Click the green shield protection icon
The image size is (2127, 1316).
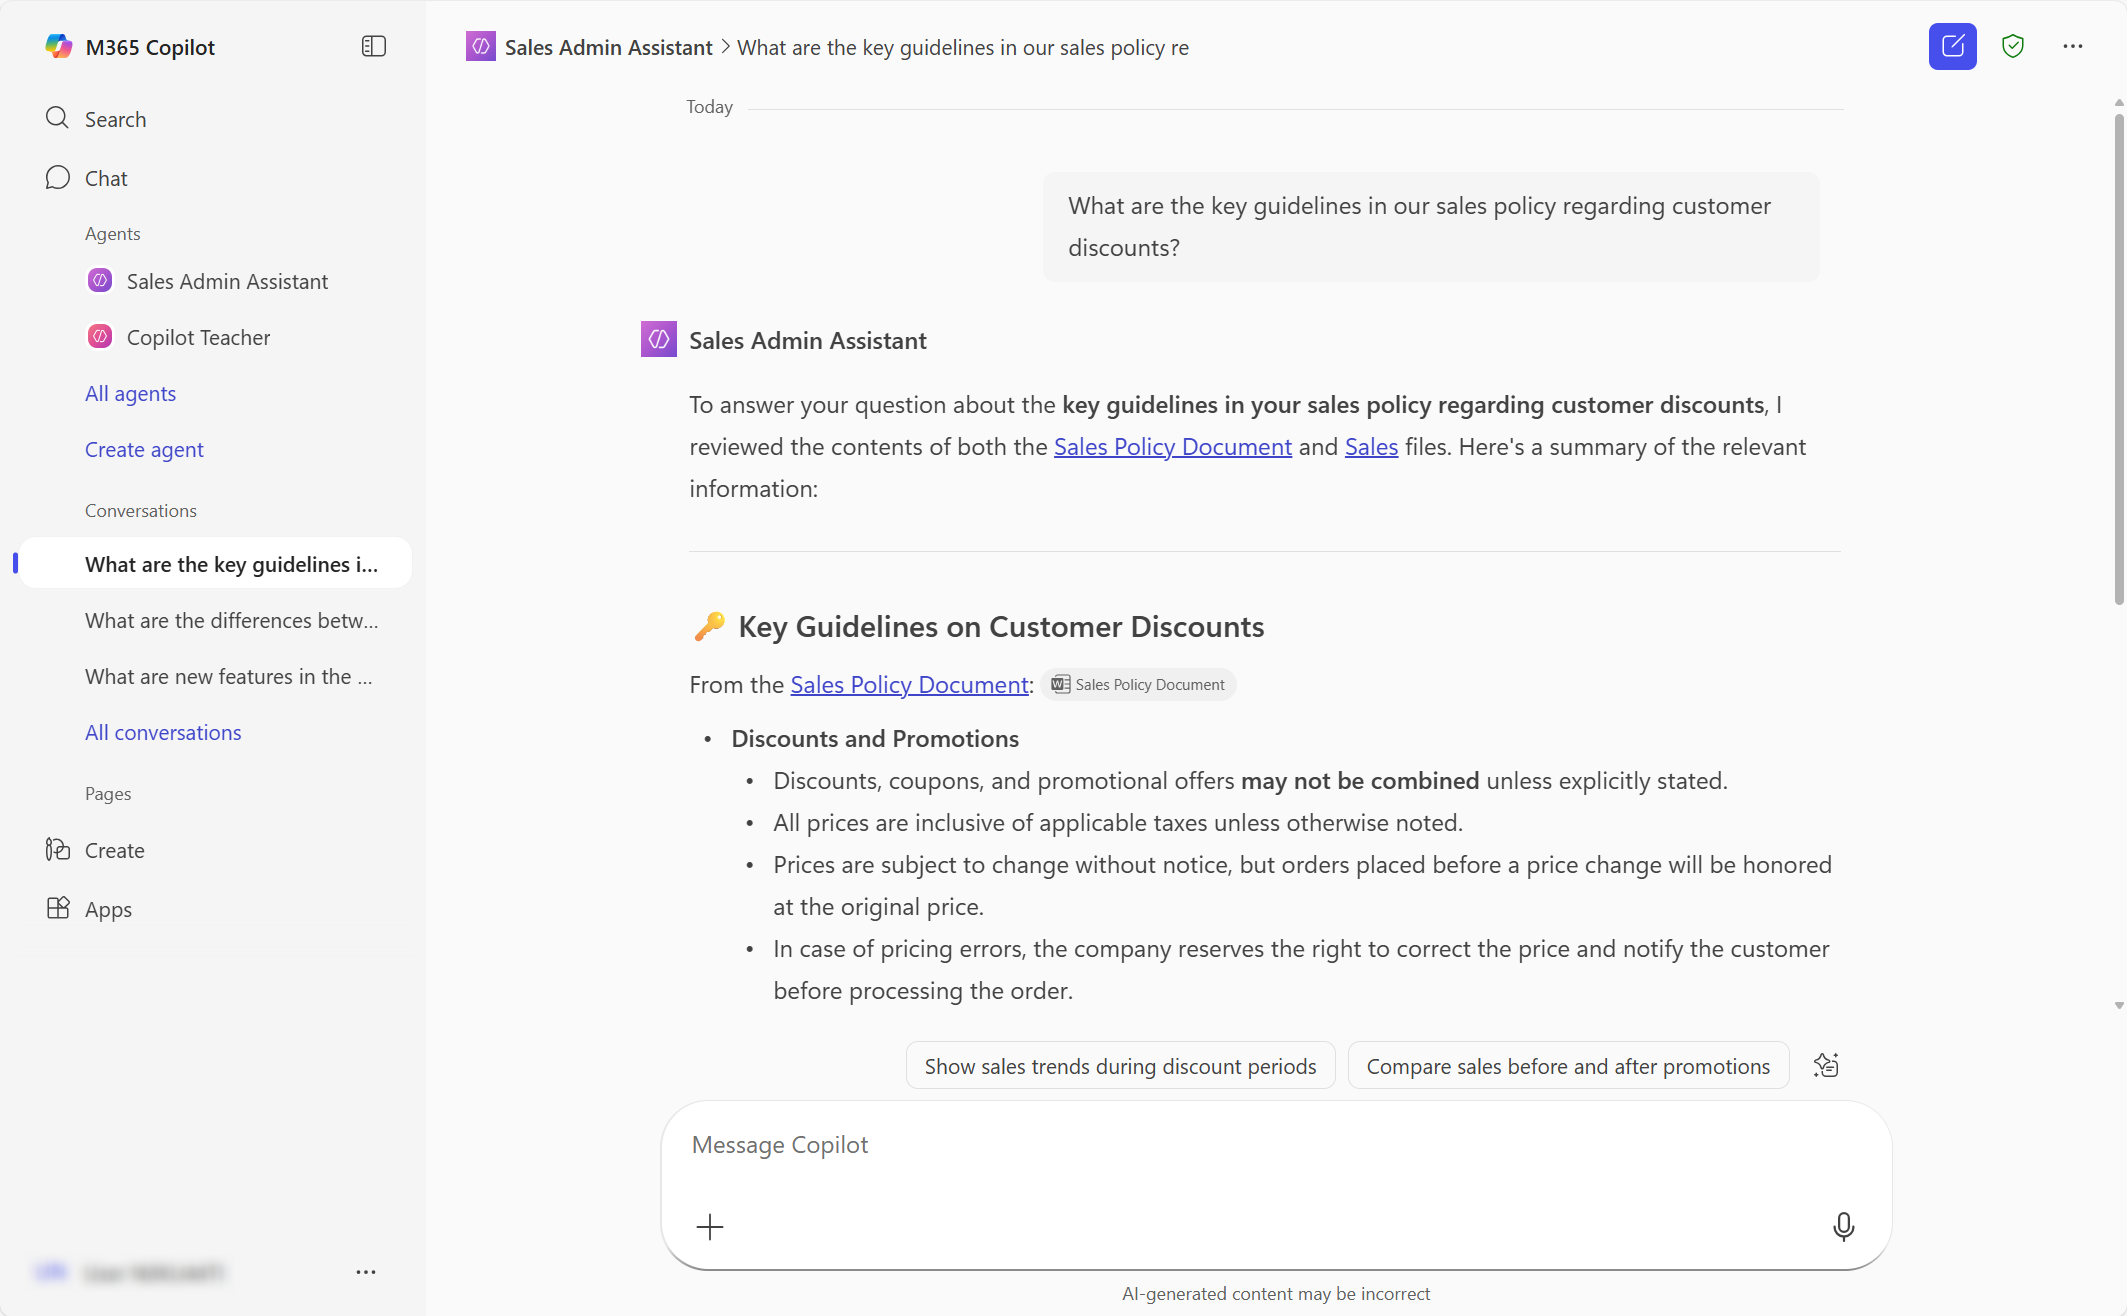coord(2012,47)
